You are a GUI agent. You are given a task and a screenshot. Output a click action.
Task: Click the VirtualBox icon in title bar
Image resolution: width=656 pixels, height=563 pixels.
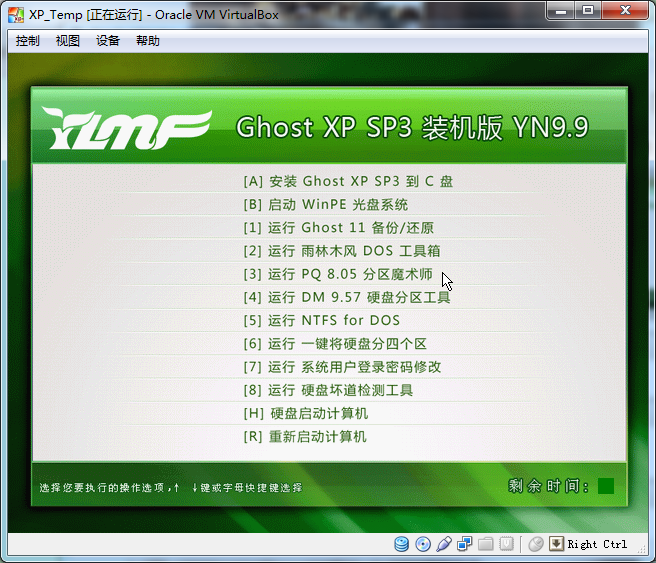[x=16, y=15]
